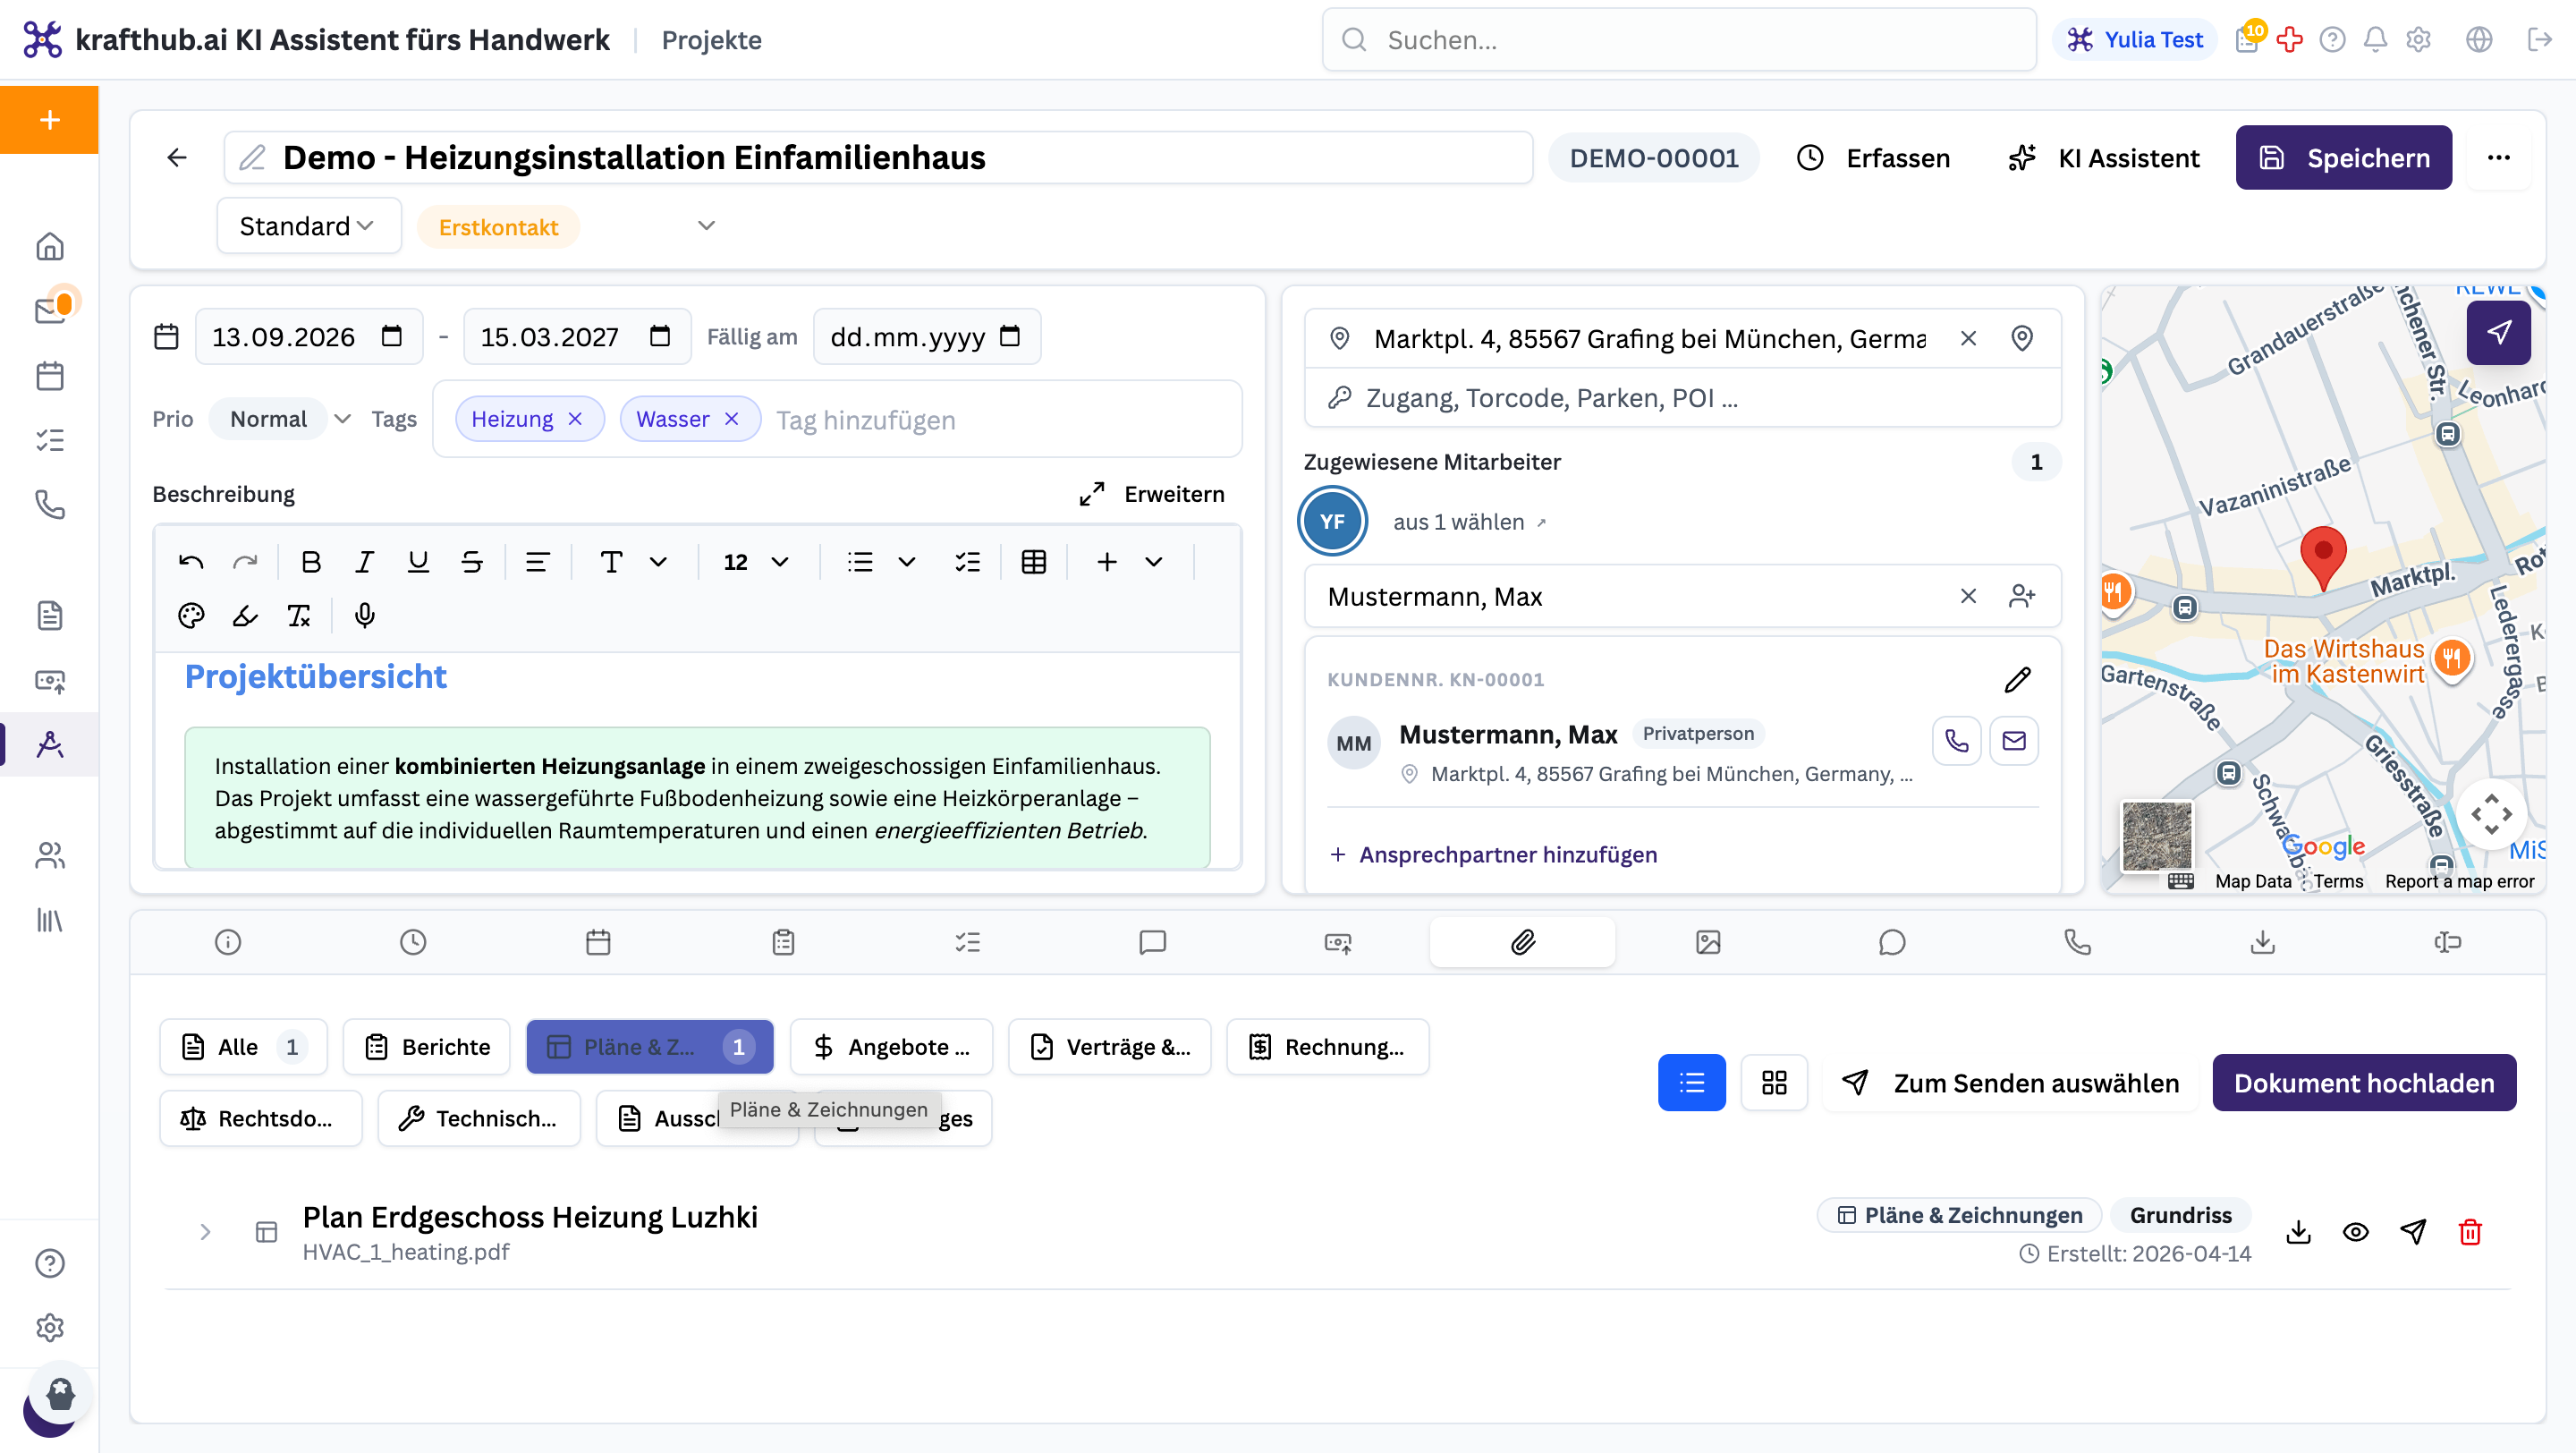Image resolution: width=2576 pixels, height=1453 pixels.
Task: Open the Projekte icon in left sidebar
Action: (x=50, y=744)
